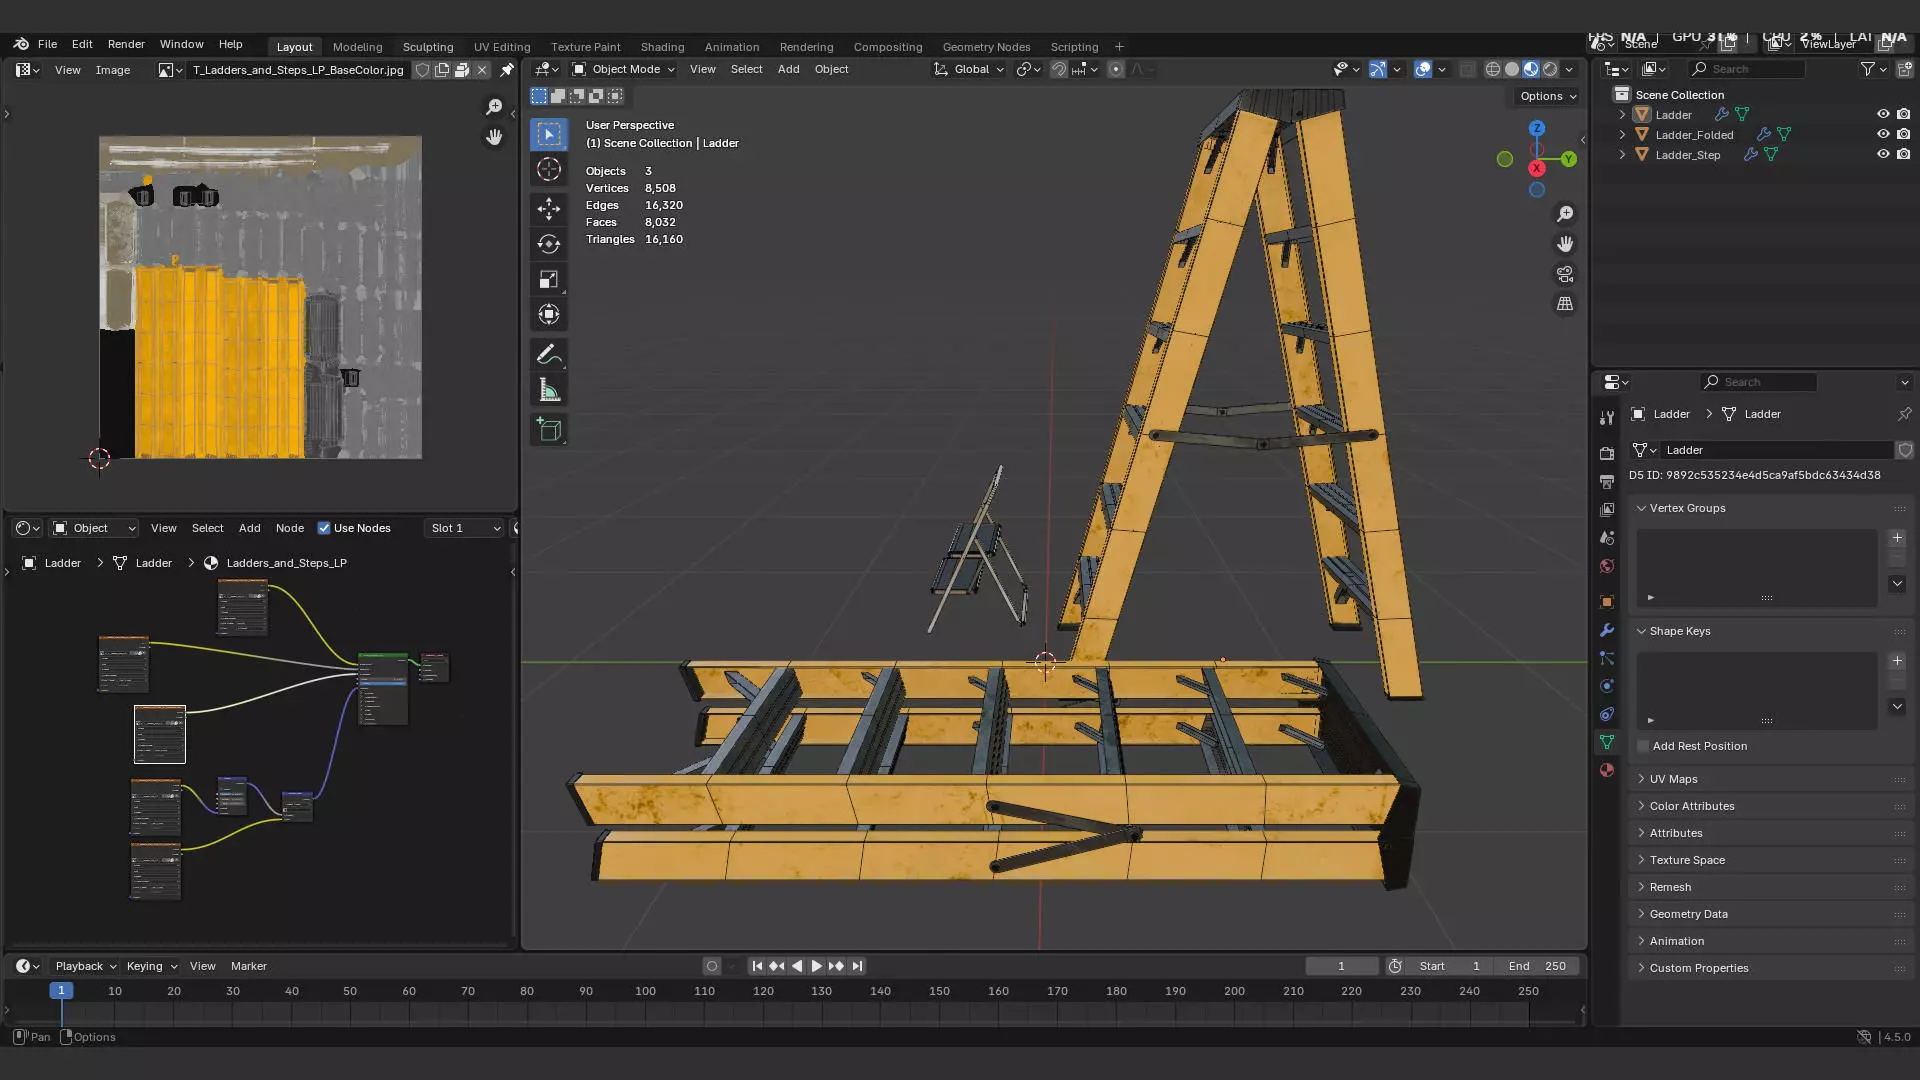
Task: Open the Material properties tab
Action: pos(1607,770)
